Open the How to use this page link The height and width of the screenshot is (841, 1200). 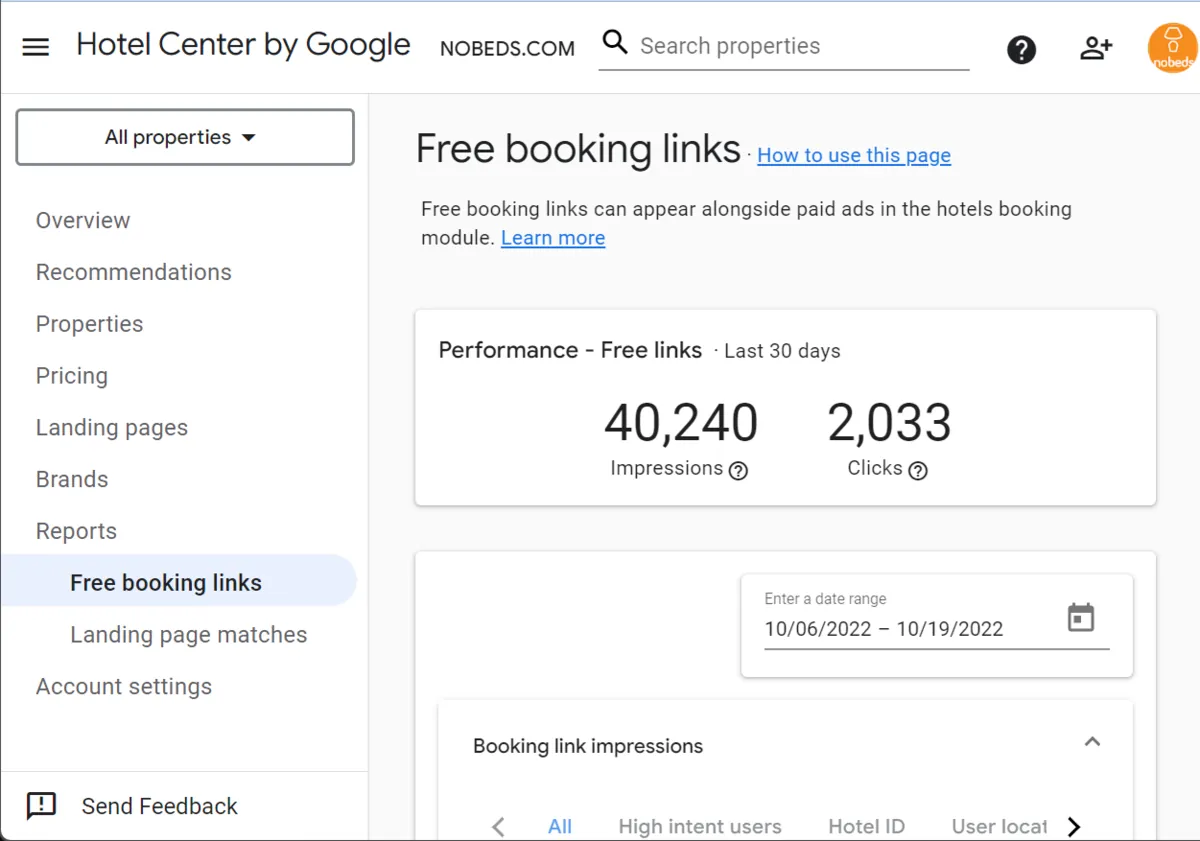[853, 155]
